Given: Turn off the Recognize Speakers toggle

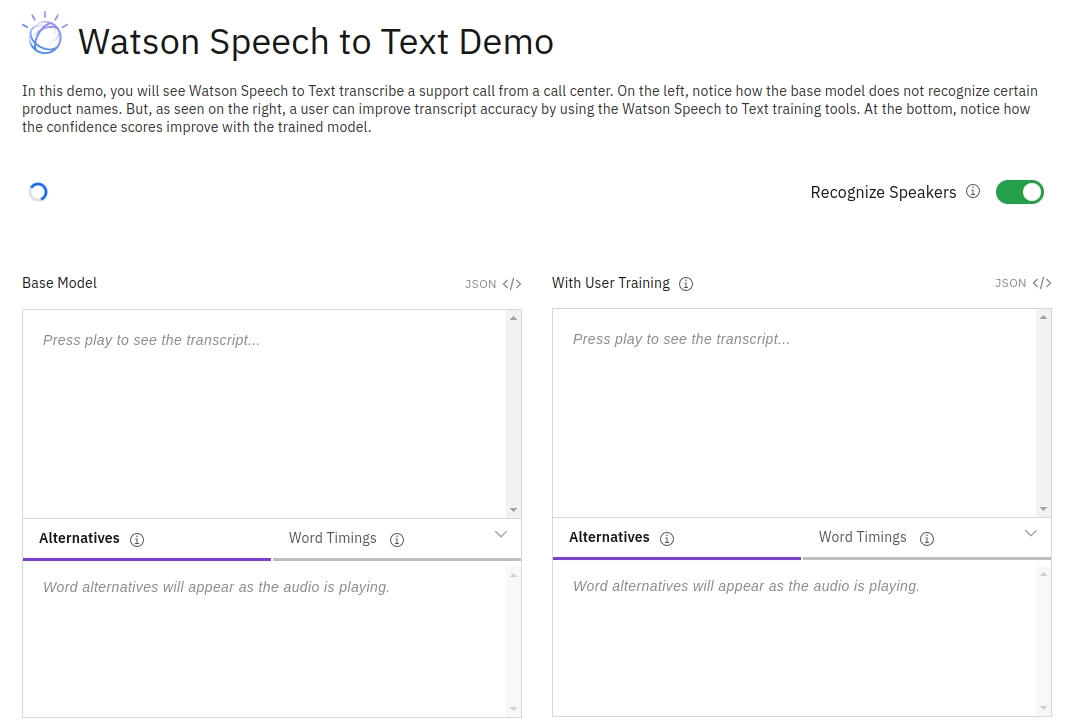Looking at the screenshot, I should coord(1019,192).
